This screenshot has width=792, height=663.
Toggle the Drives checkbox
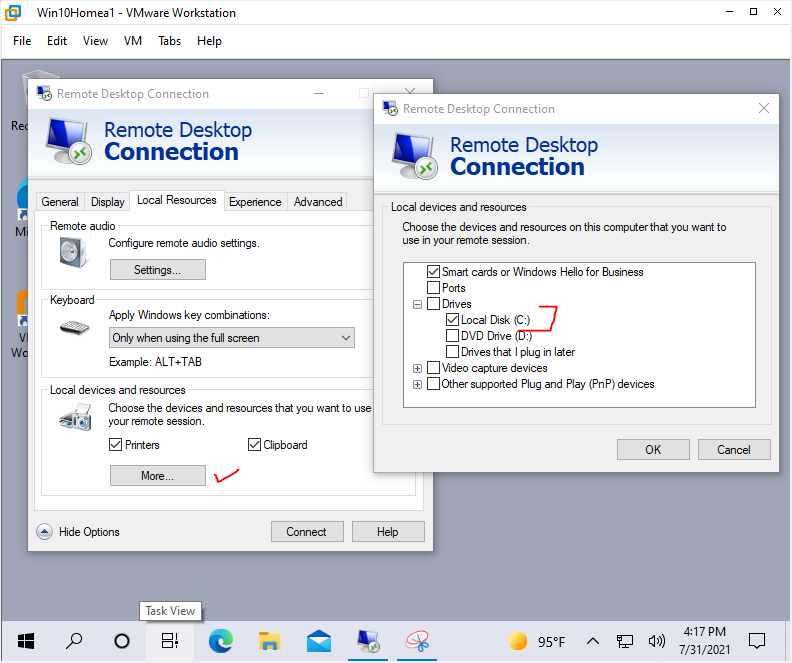(x=433, y=304)
